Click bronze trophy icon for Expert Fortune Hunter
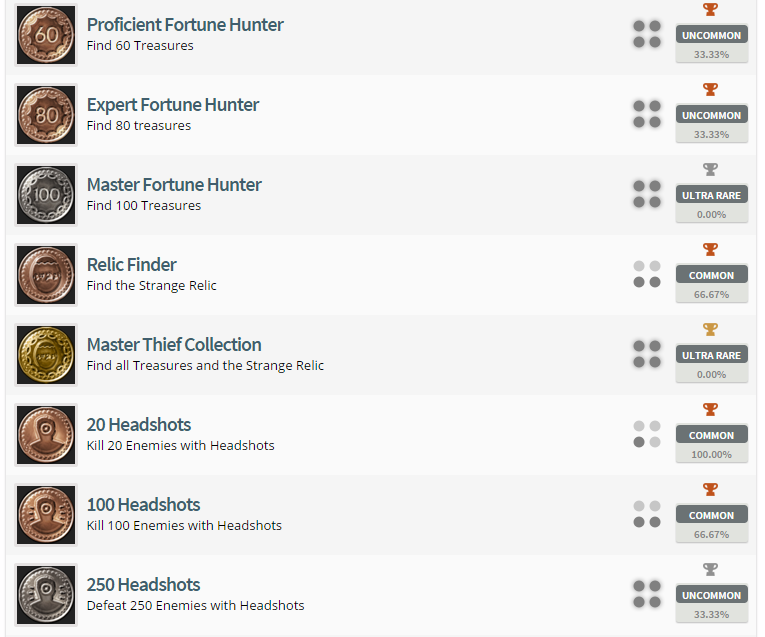Viewport: 765px width, 637px height. tap(710, 89)
